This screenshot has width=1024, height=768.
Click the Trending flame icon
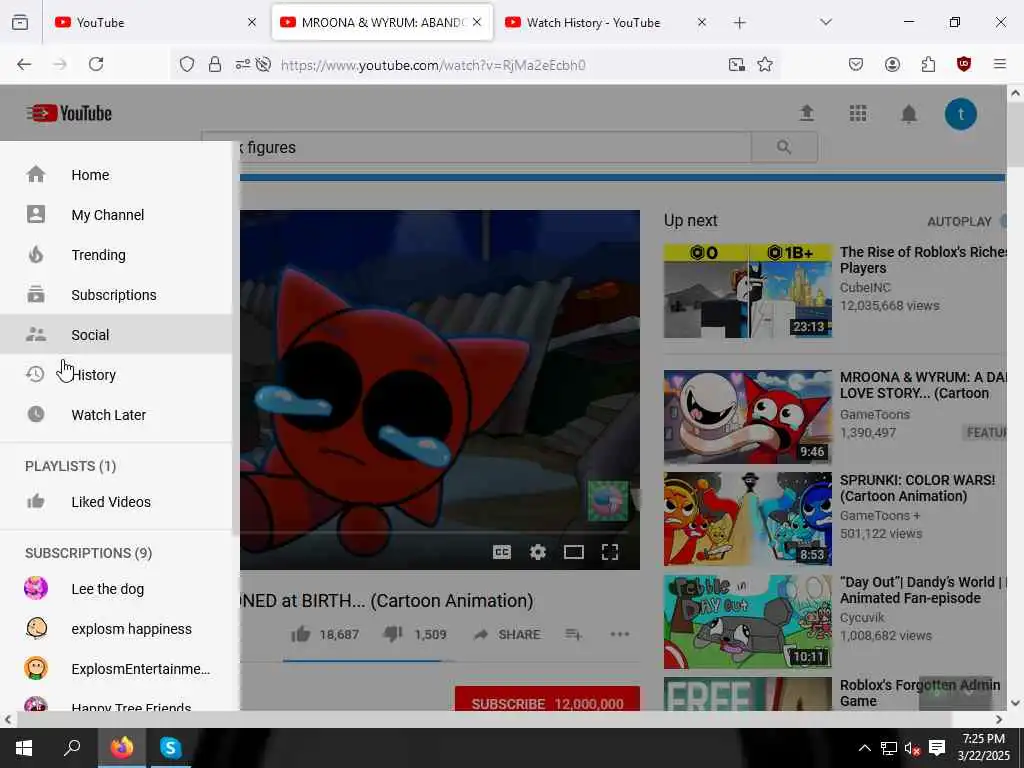(x=36, y=255)
